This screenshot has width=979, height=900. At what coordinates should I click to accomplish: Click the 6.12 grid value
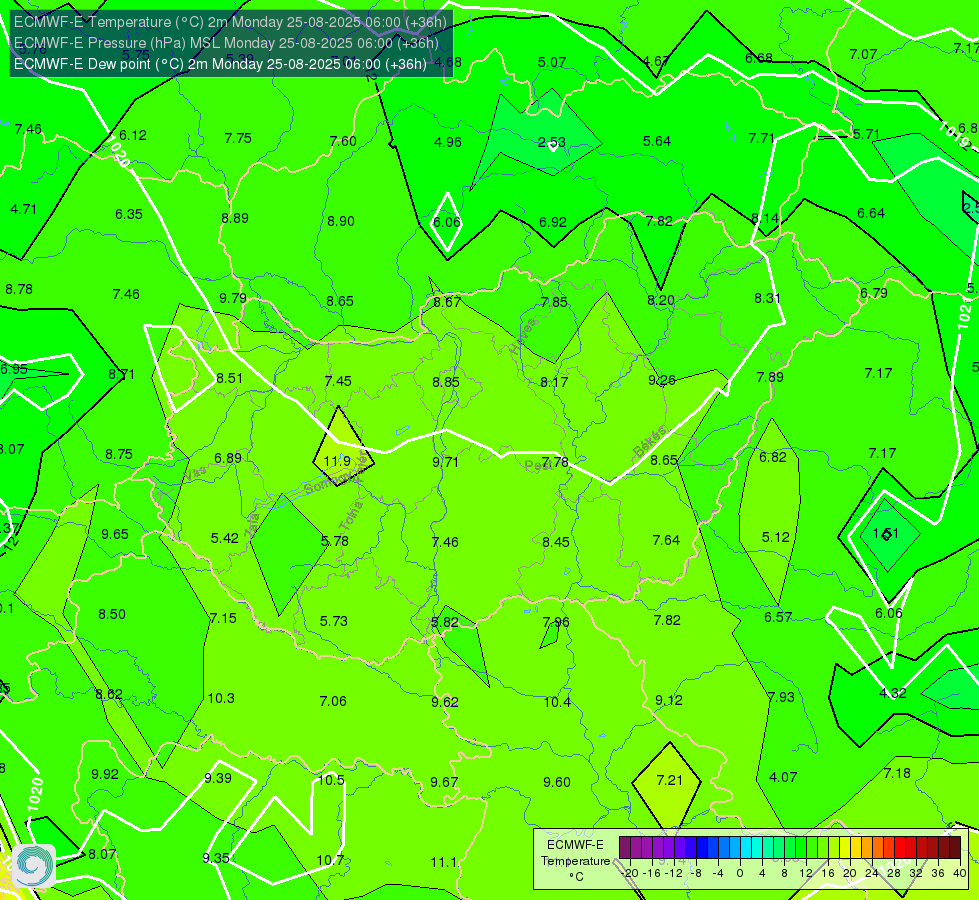(x=133, y=135)
